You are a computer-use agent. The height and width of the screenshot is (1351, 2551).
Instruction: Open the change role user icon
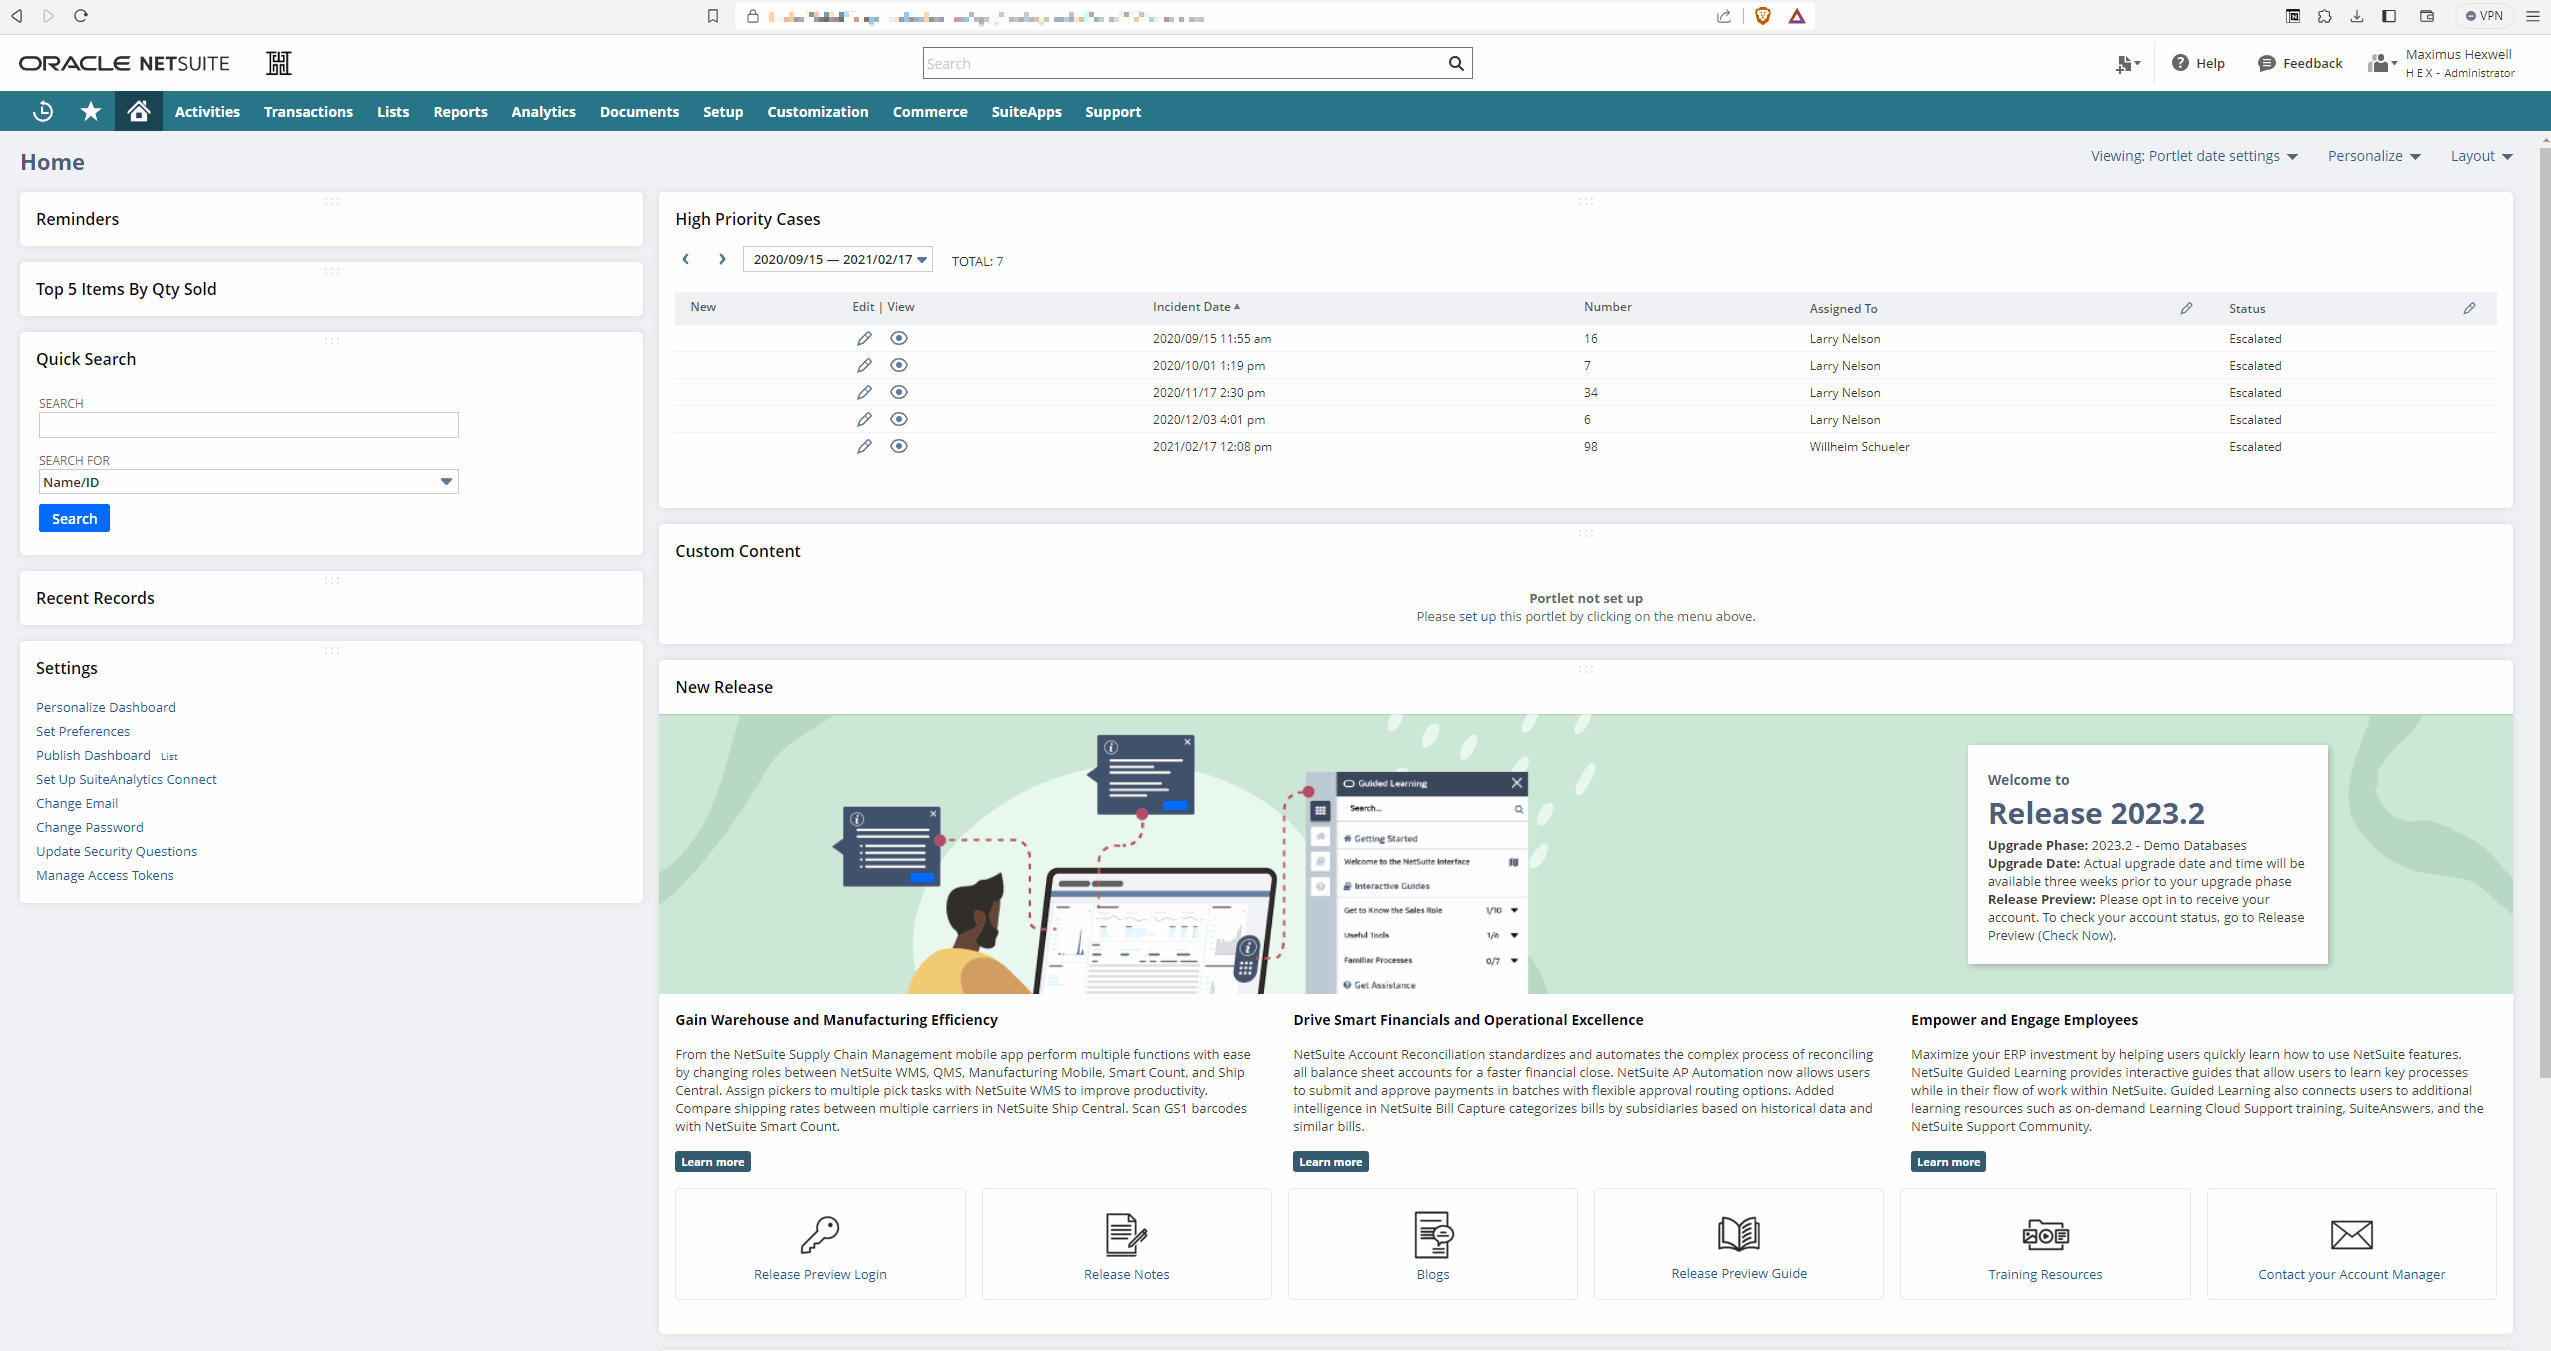[x=2381, y=64]
